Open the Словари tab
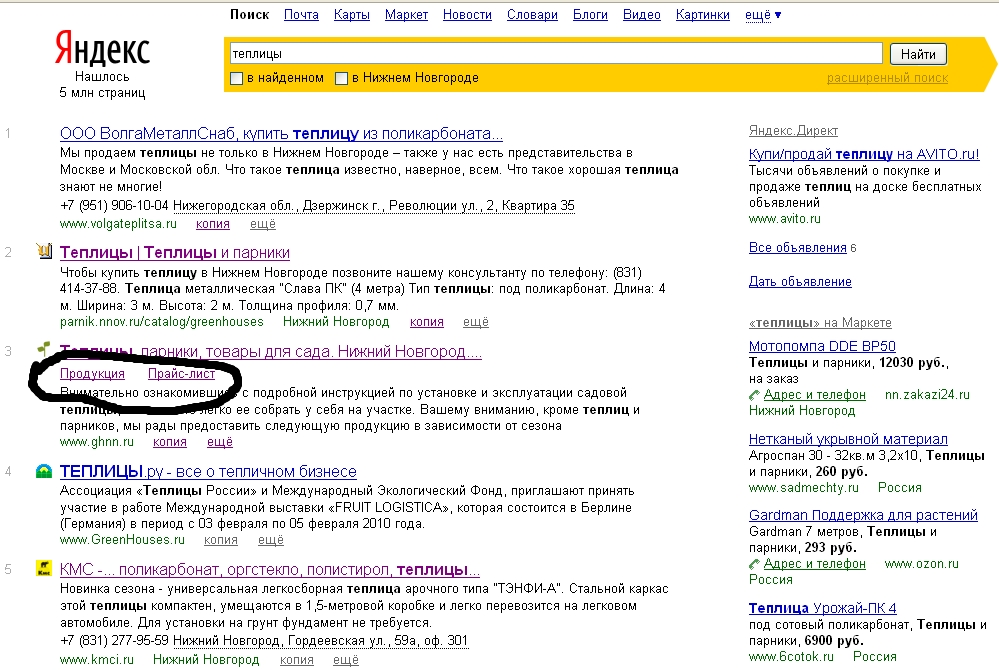 click(533, 15)
